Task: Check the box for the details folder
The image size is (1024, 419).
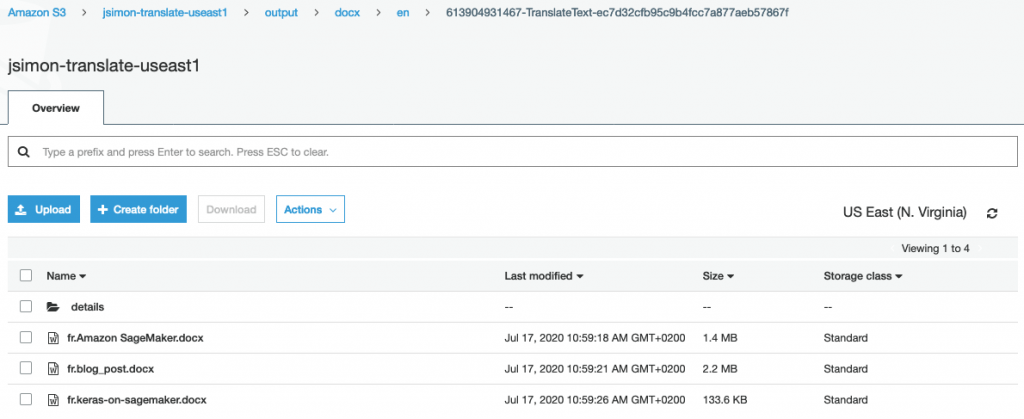Action: (25, 306)
